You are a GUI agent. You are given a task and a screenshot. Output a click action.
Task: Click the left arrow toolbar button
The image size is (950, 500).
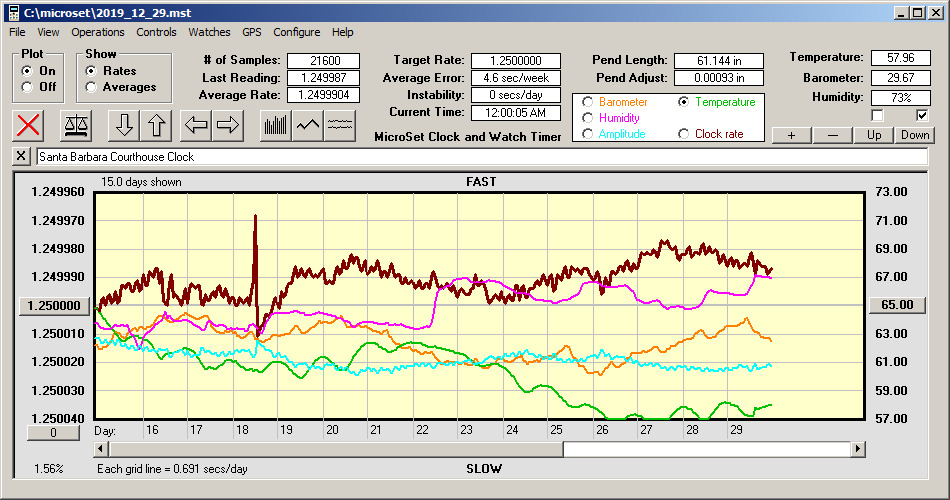pyautogui.click(x=197, y=125)
